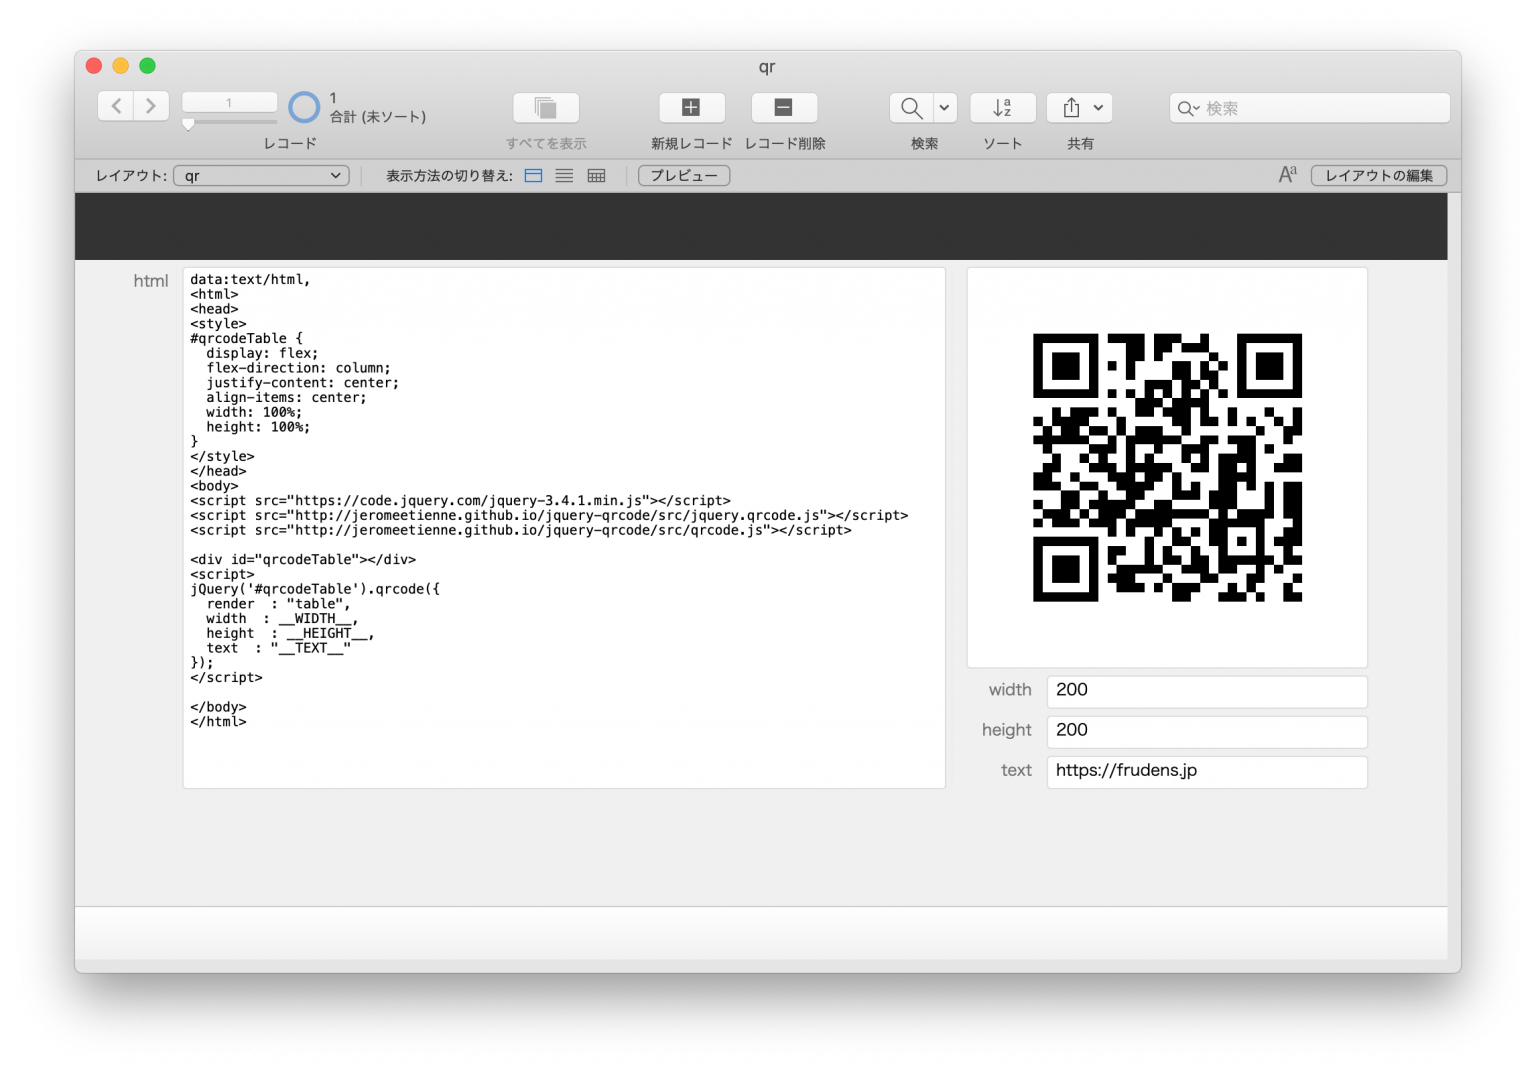
Task: Switch to list view mode
Action: [564, 175]
